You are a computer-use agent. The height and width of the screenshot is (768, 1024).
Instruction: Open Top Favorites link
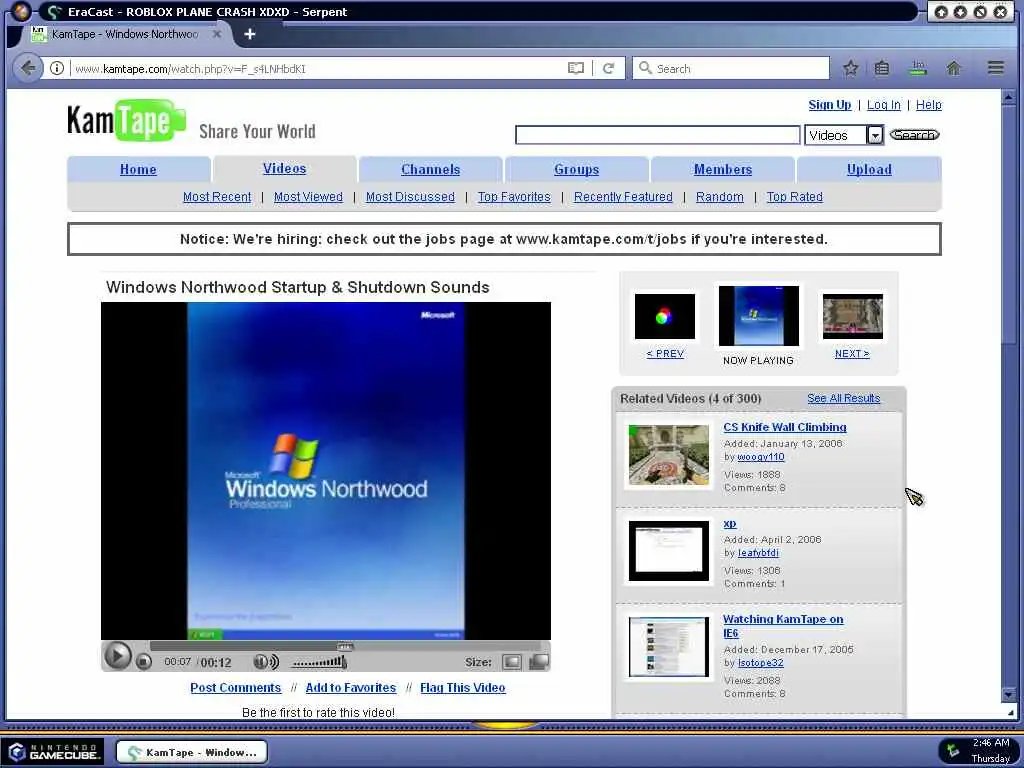point(514,197)
